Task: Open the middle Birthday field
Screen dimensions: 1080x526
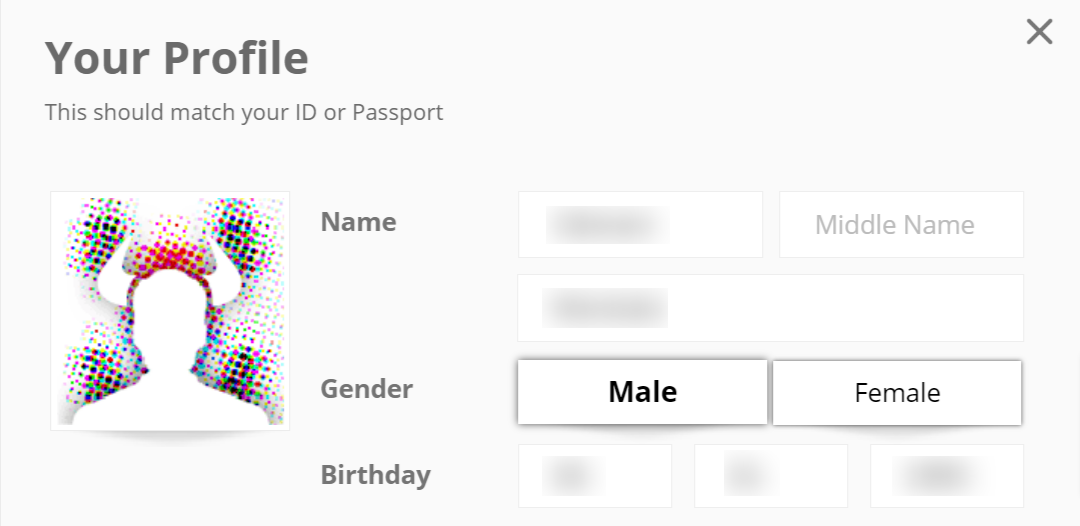Action: click(x=771, y=475)
